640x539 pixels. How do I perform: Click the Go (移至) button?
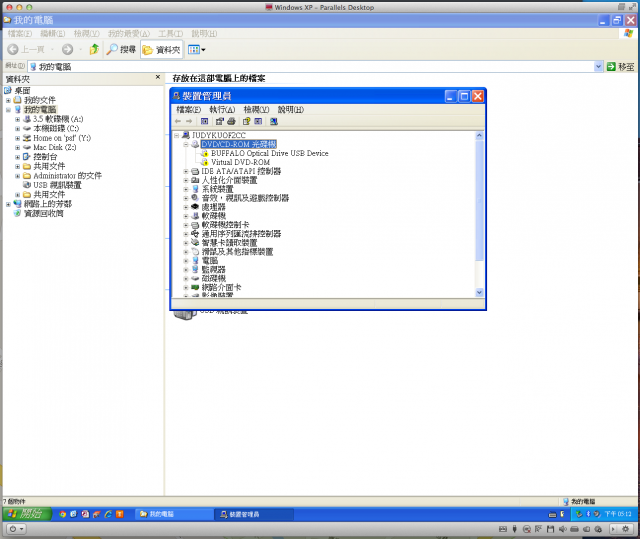pyautogui.click(x=620, y=67)
